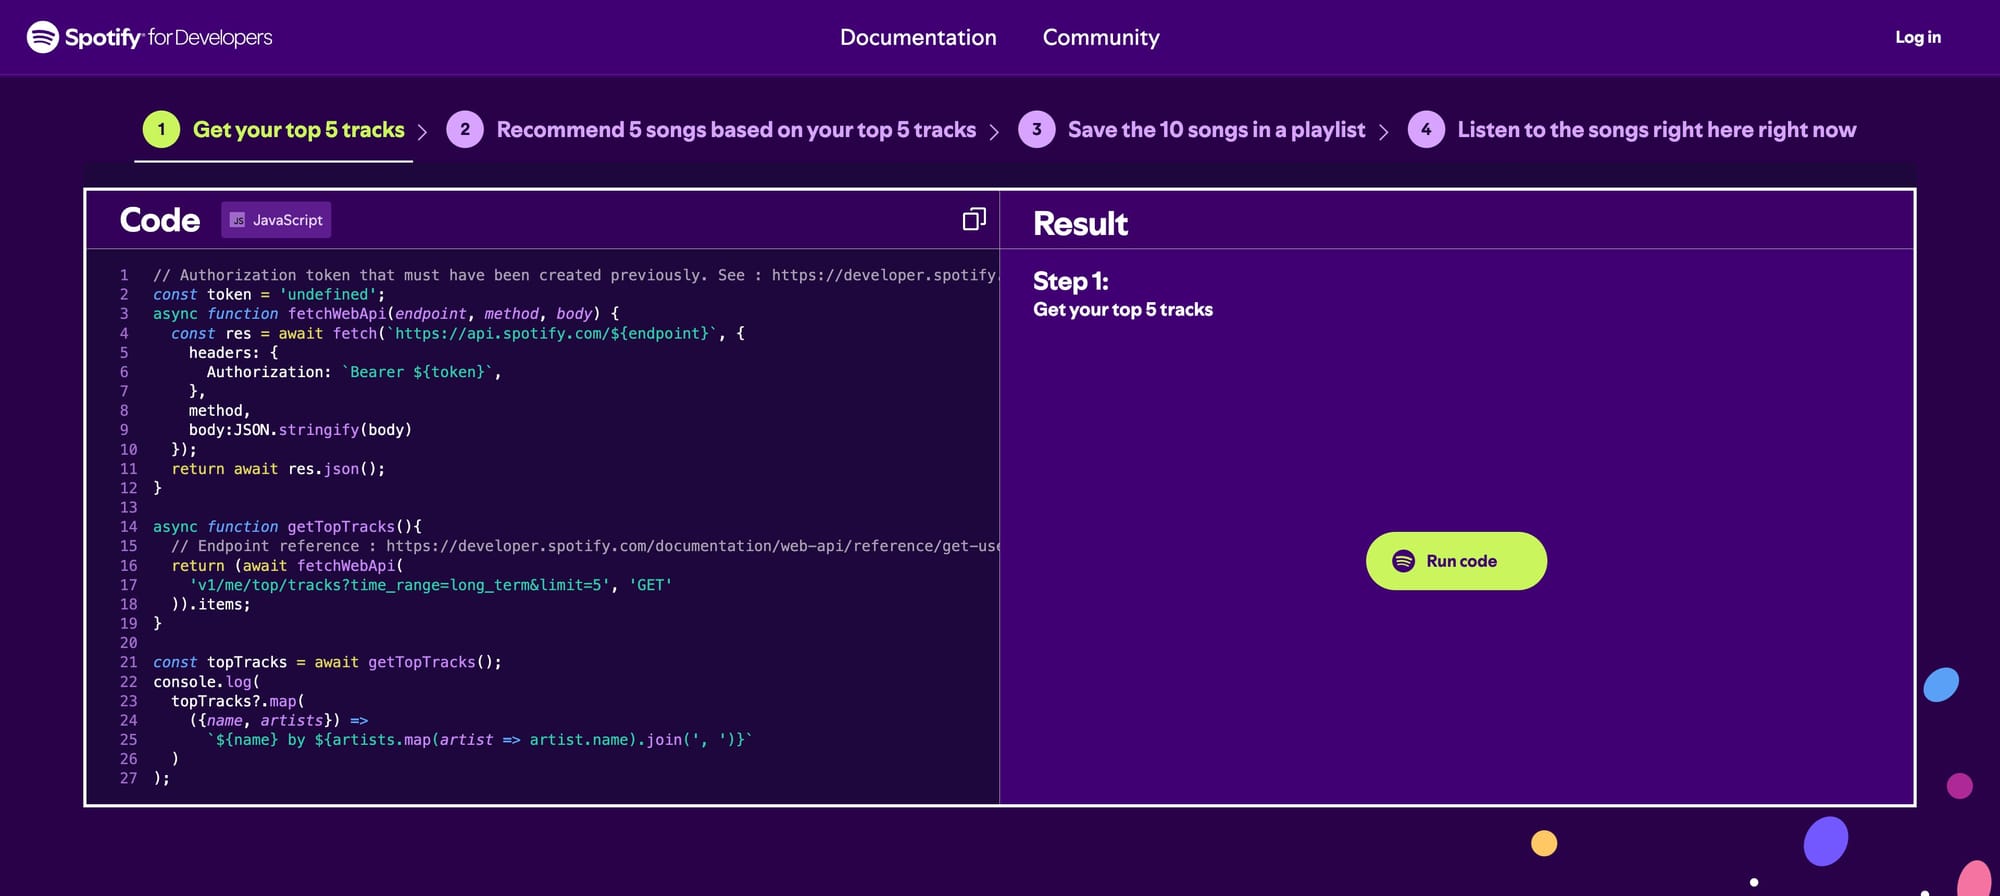2000x896 pixels.
Task: Select step number 4 circle
Action: 1426,129
